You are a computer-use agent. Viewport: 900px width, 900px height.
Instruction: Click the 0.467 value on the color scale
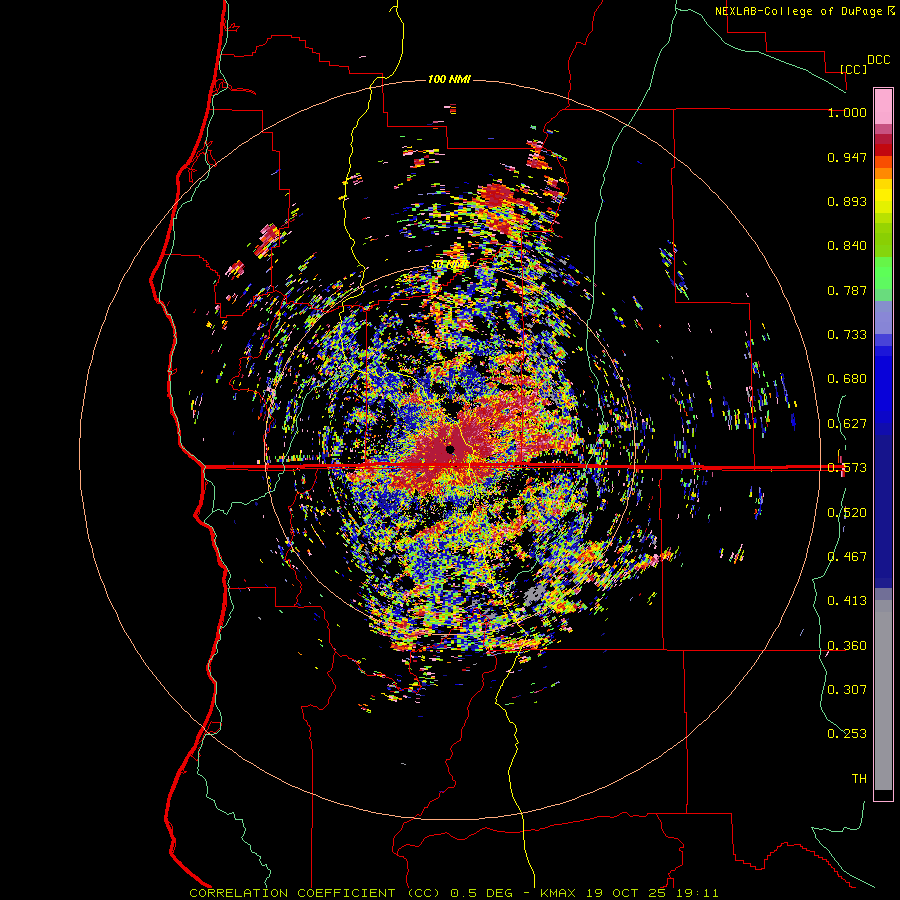pyautogui.click(x=847, y=557)
